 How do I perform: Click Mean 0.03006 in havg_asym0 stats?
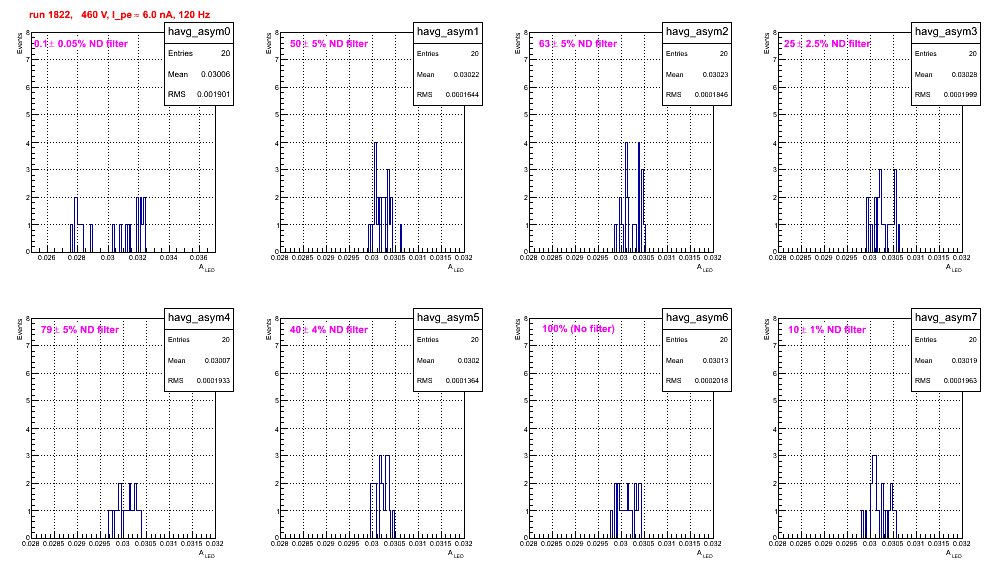199,74
